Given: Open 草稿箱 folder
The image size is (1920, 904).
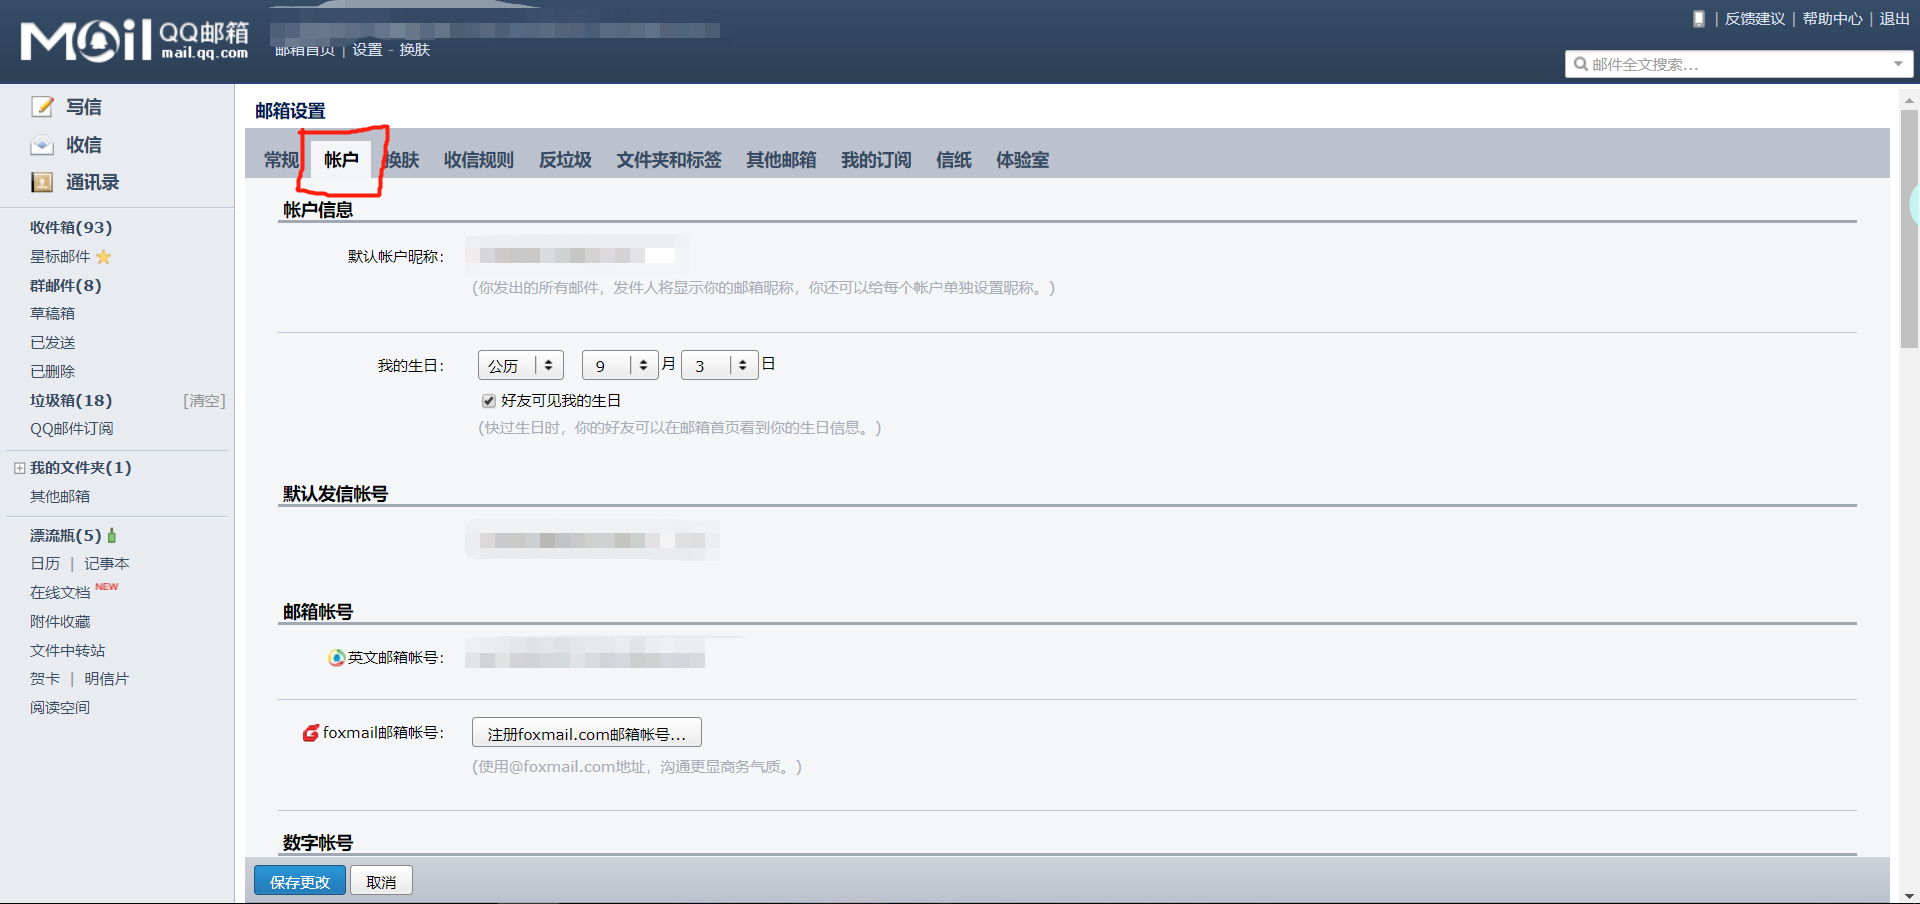Looking at the screenshot, I should click(53, 314).
